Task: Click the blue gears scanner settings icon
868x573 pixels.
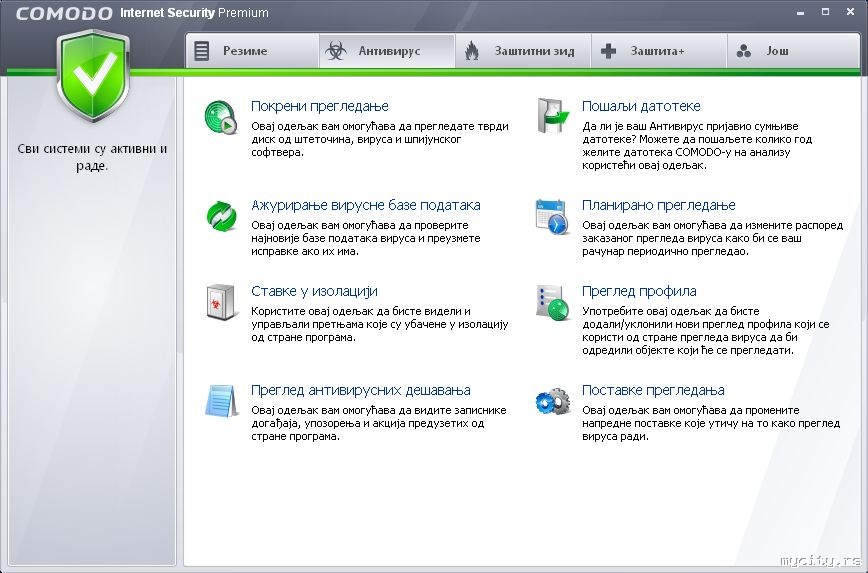Action: [552, 401]
